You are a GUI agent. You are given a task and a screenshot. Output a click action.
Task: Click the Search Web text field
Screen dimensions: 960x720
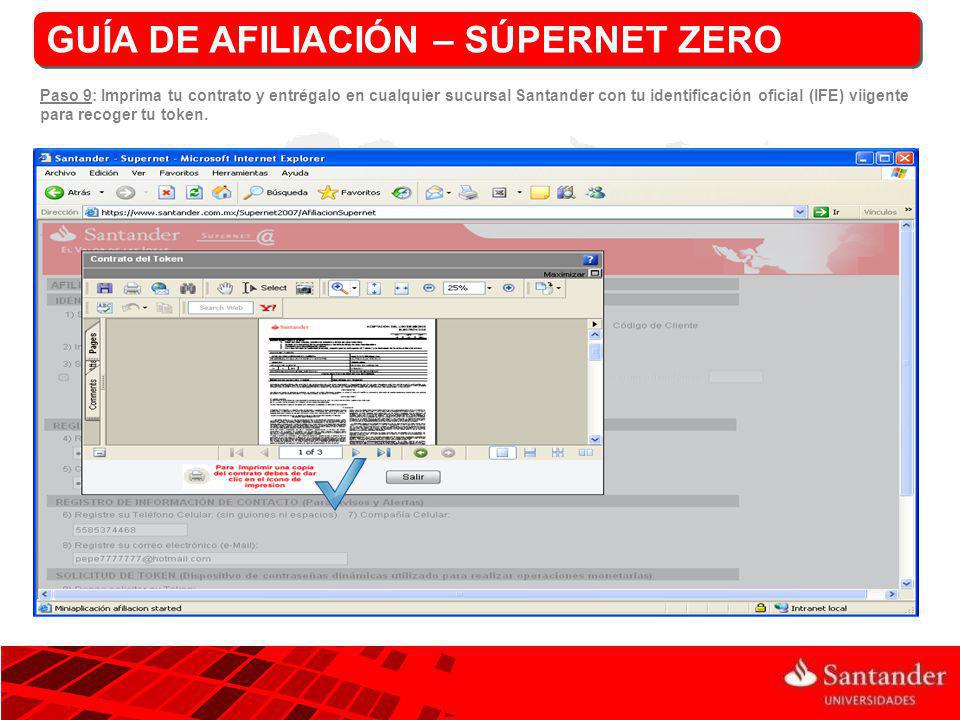point(221,307)
